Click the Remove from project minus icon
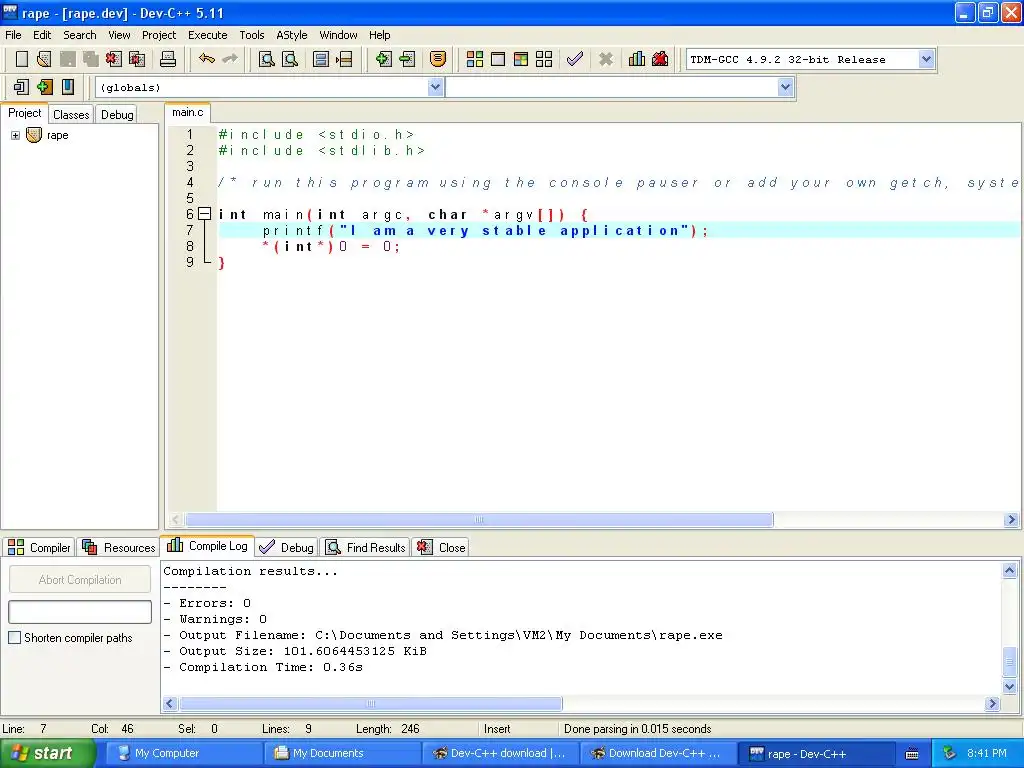The image size is (1024, 768). click(407, 59)
